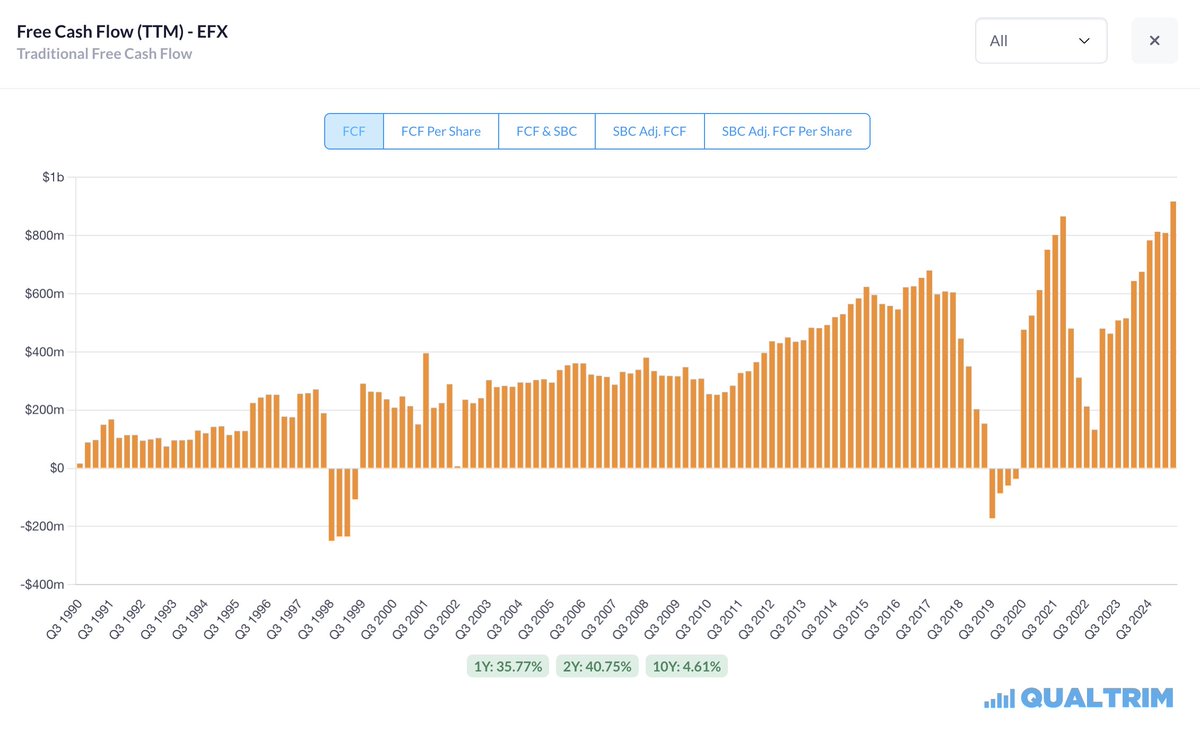Click the $600m y-axis label

pyautogui.click(x=46, y=294)
